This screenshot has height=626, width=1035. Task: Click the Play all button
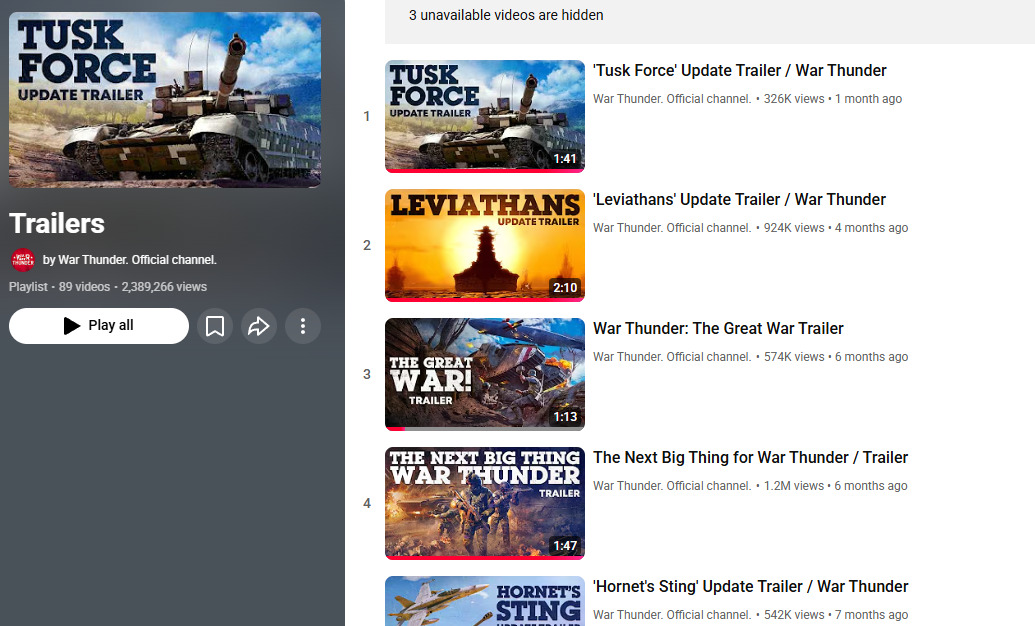click(98, 326)
